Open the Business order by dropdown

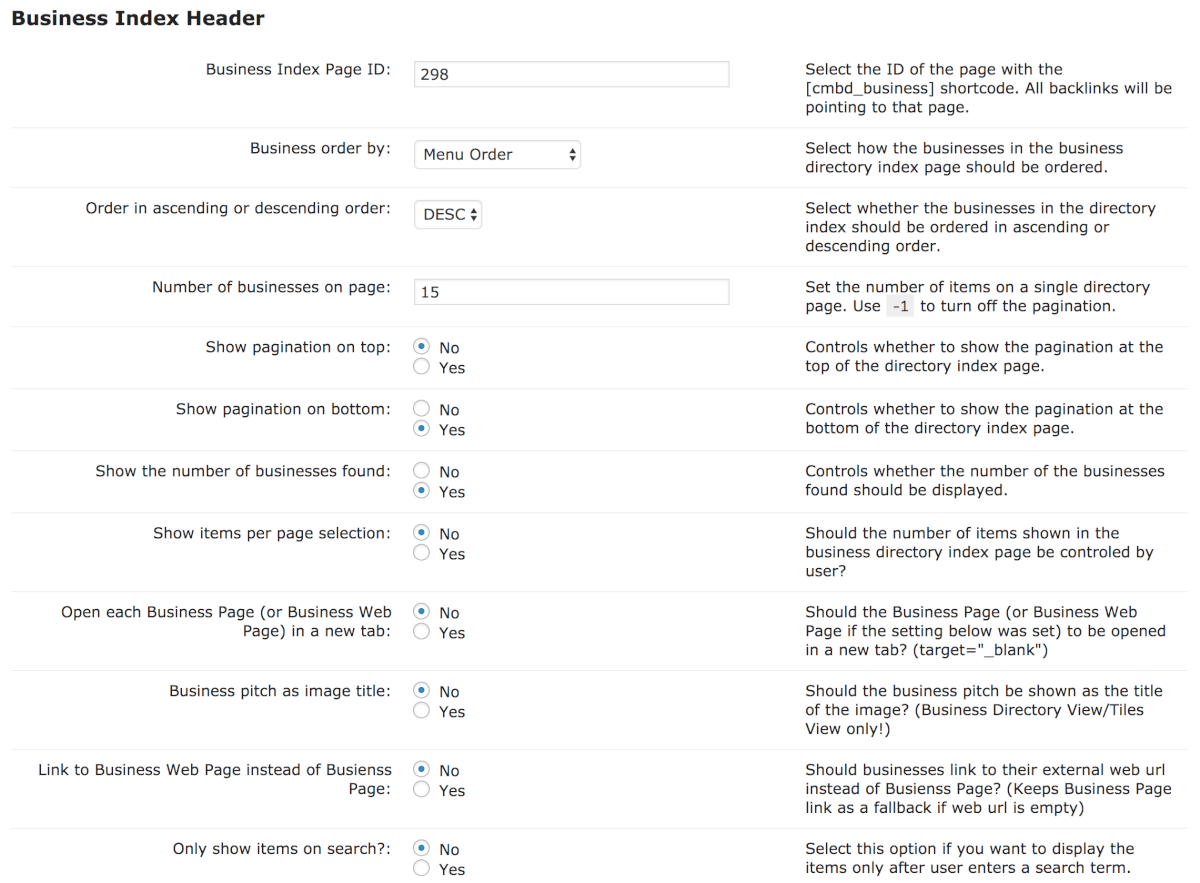[497, 154]
